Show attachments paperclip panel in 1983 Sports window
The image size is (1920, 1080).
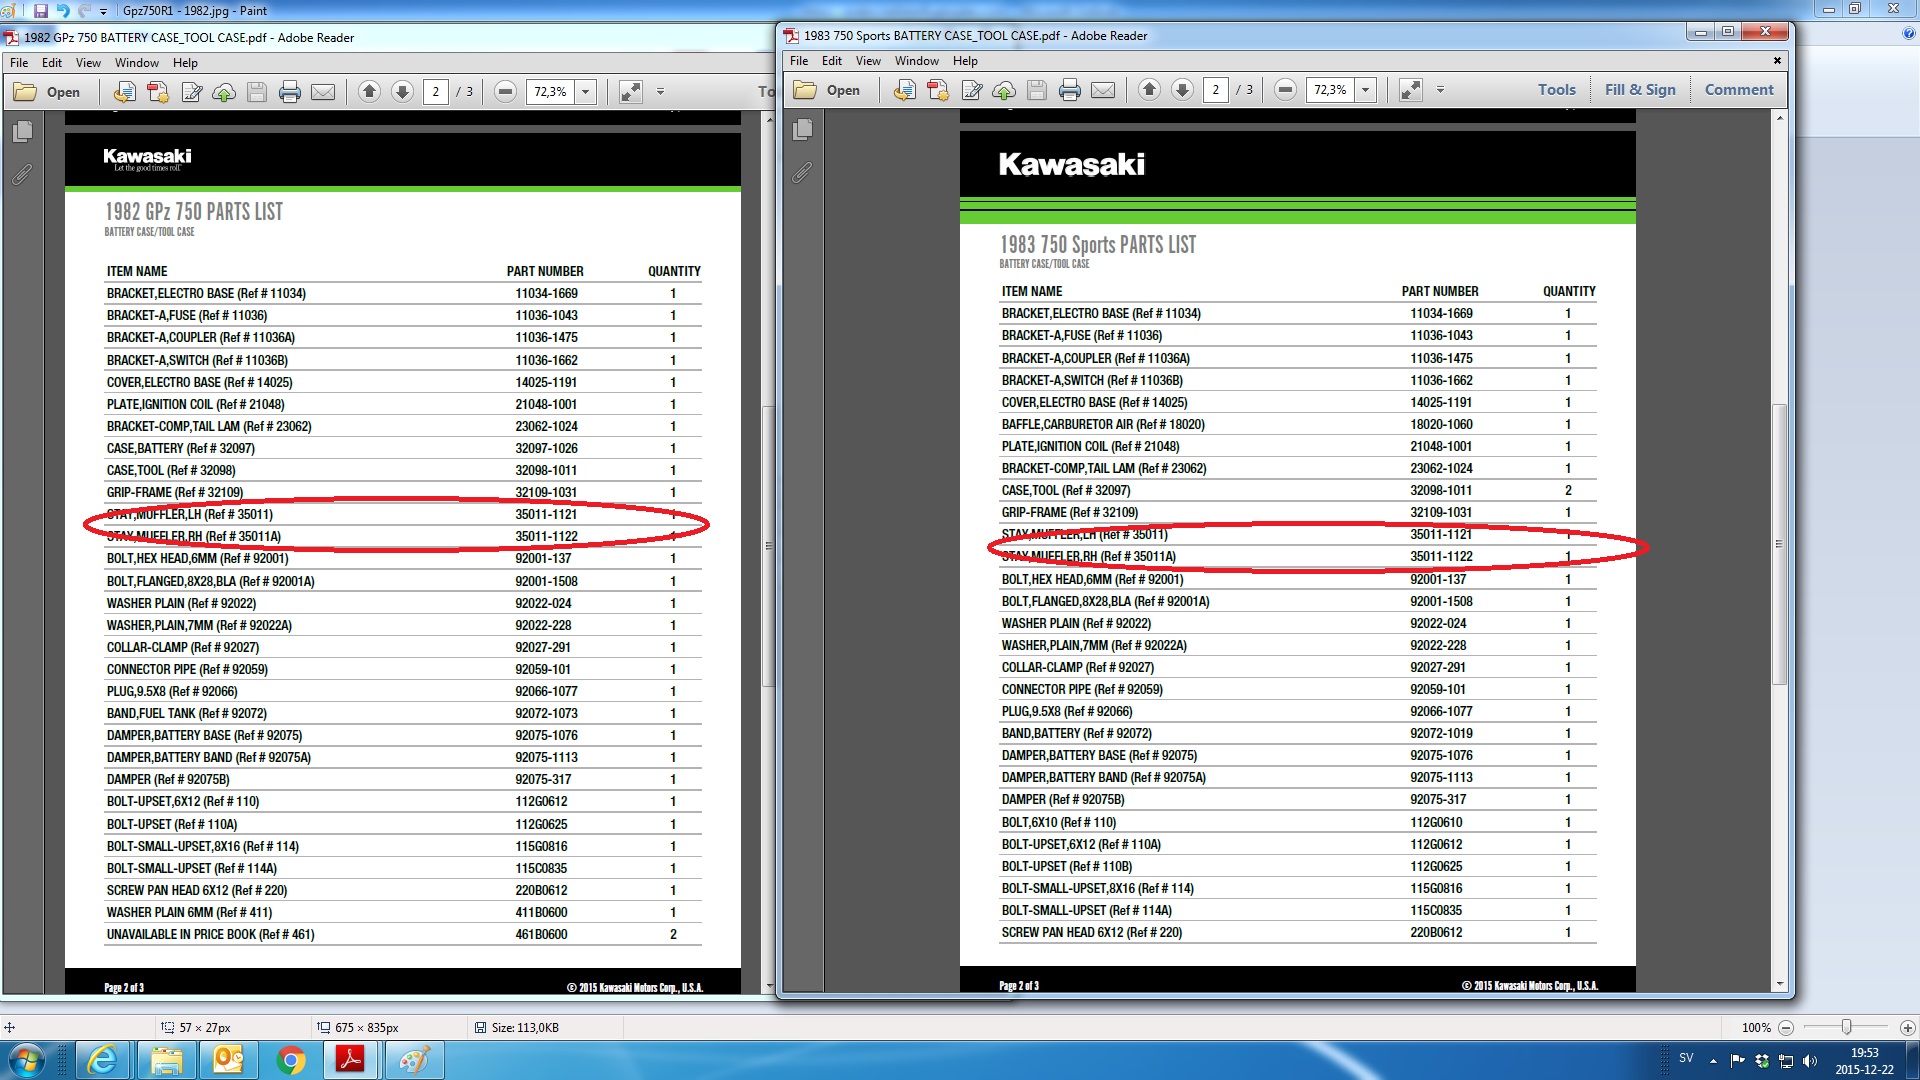pyautogui.click(x=802, y=173)
